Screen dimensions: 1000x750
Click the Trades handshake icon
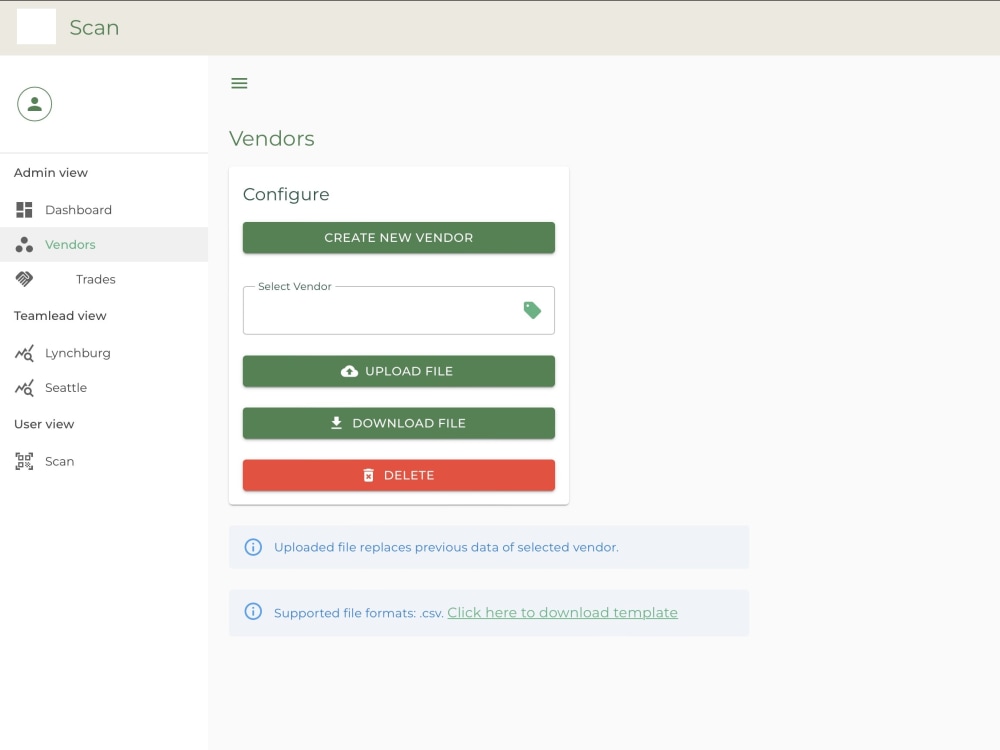[24, 279]
